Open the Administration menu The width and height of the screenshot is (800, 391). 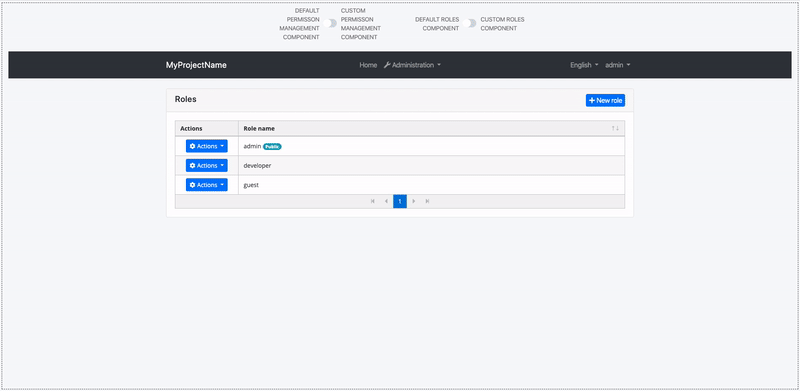pos(412,65)
